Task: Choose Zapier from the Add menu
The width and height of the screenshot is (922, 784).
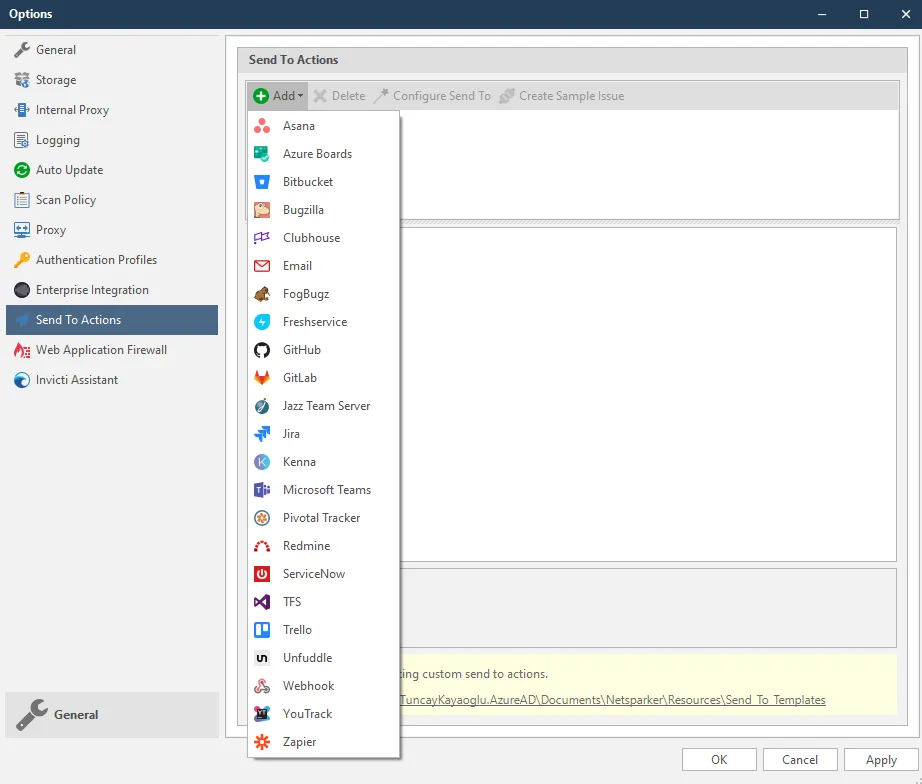Action: (323, 742)
